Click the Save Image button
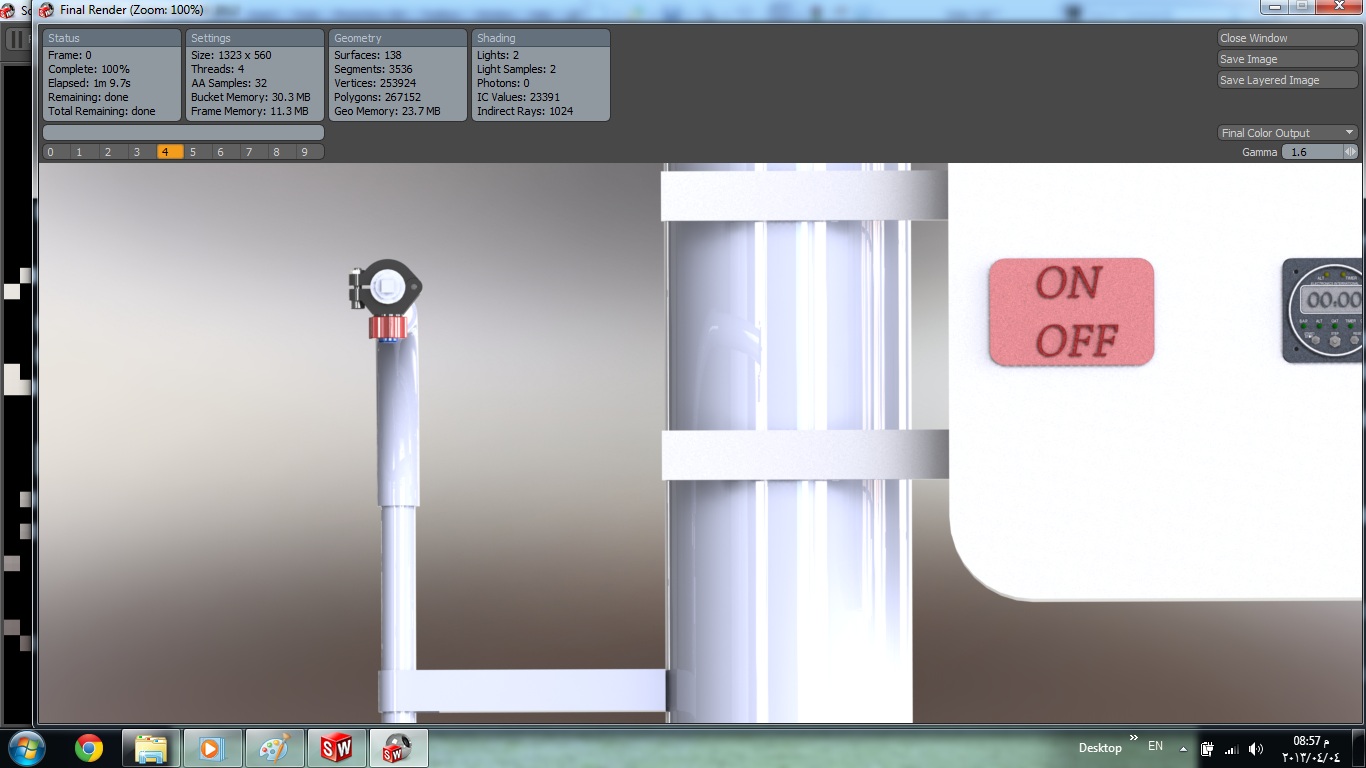The height and width of the screenshot is (768, 1366). click(1287, 59)
